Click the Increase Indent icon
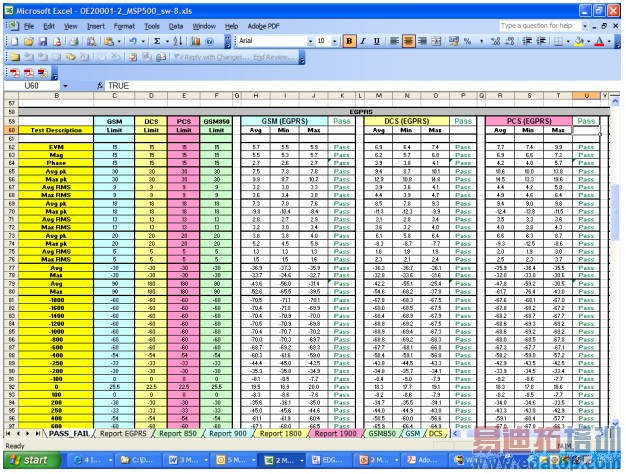 pyautogui.click(x=541, y=41)
